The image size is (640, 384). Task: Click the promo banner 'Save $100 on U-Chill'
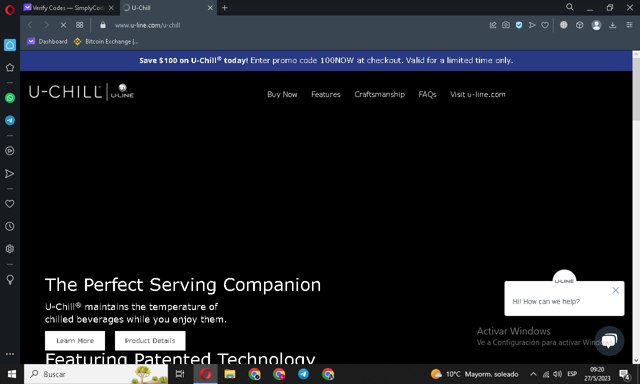click(x=326, y=60)
